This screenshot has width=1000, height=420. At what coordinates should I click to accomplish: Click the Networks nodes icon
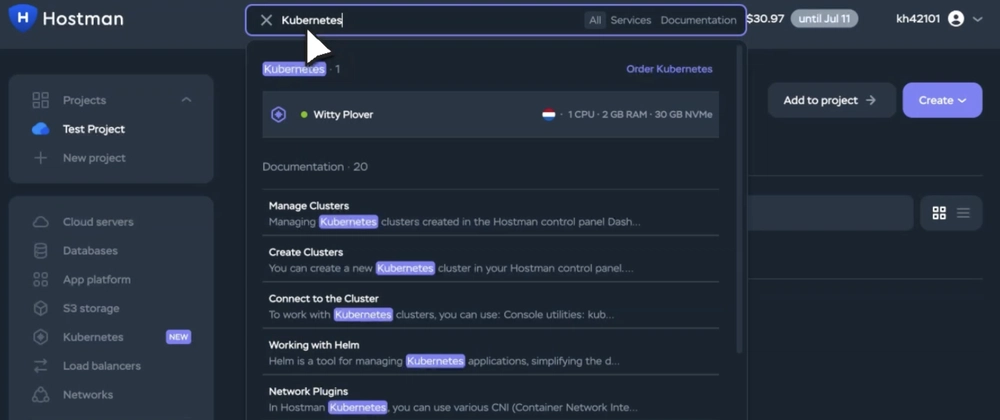[41, 395]
